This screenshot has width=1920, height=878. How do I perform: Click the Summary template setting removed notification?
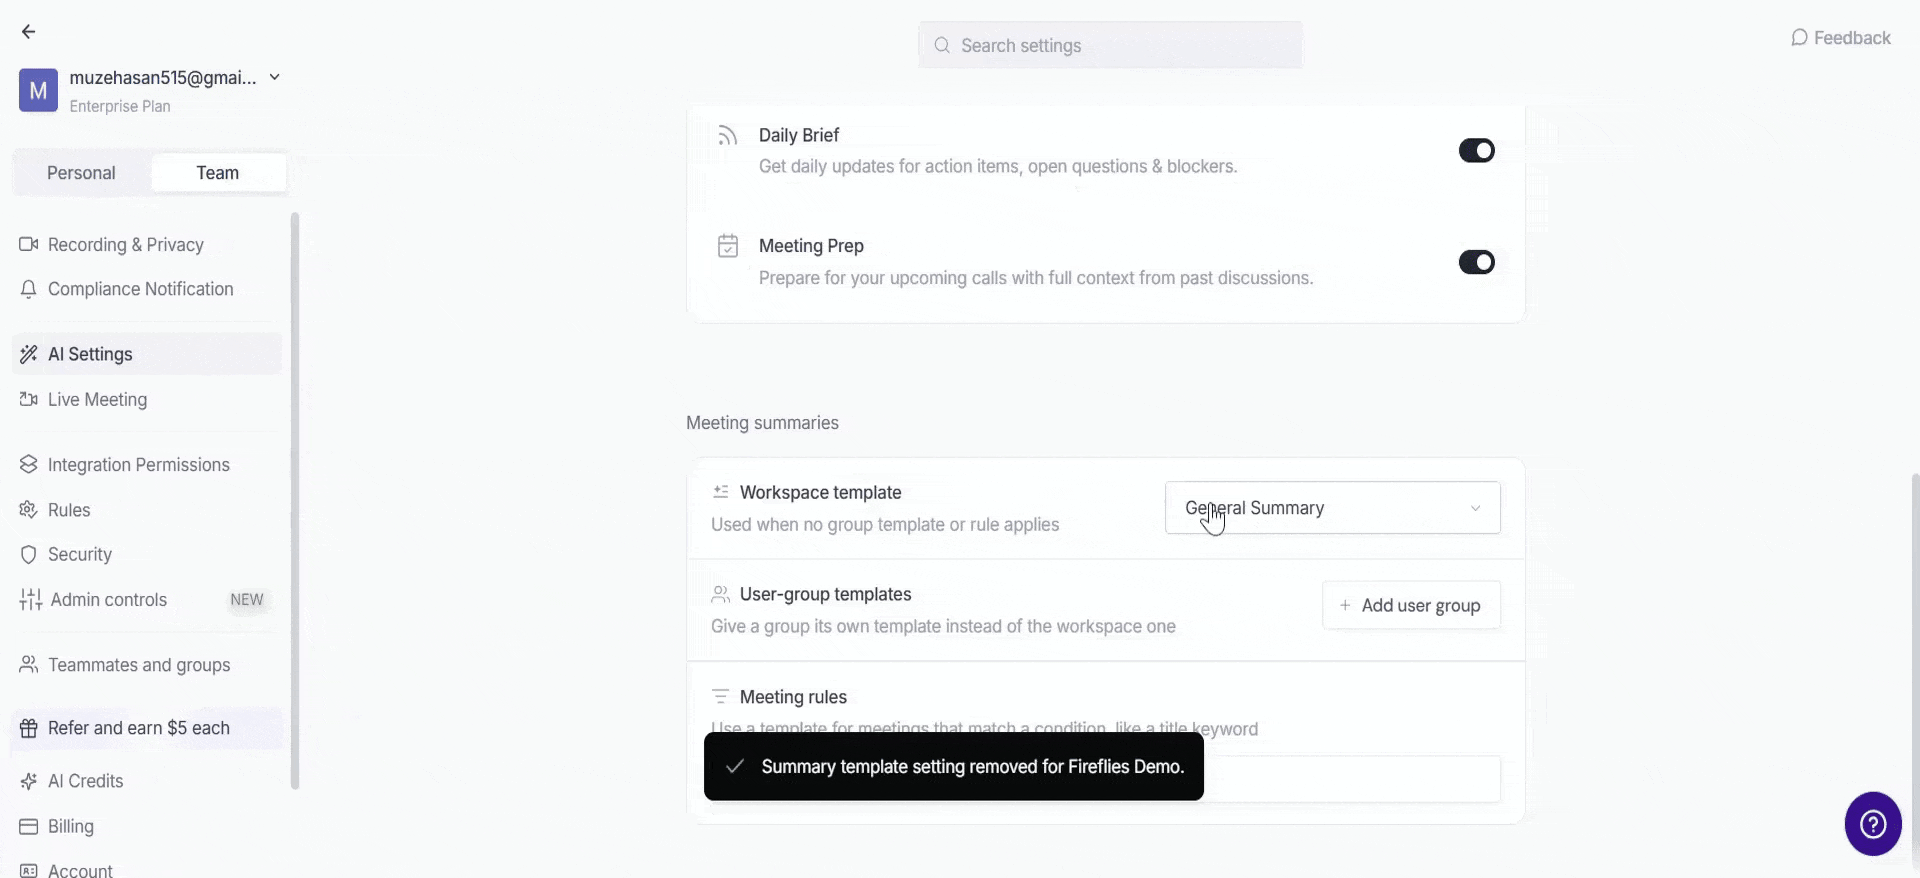coord(954,767)
